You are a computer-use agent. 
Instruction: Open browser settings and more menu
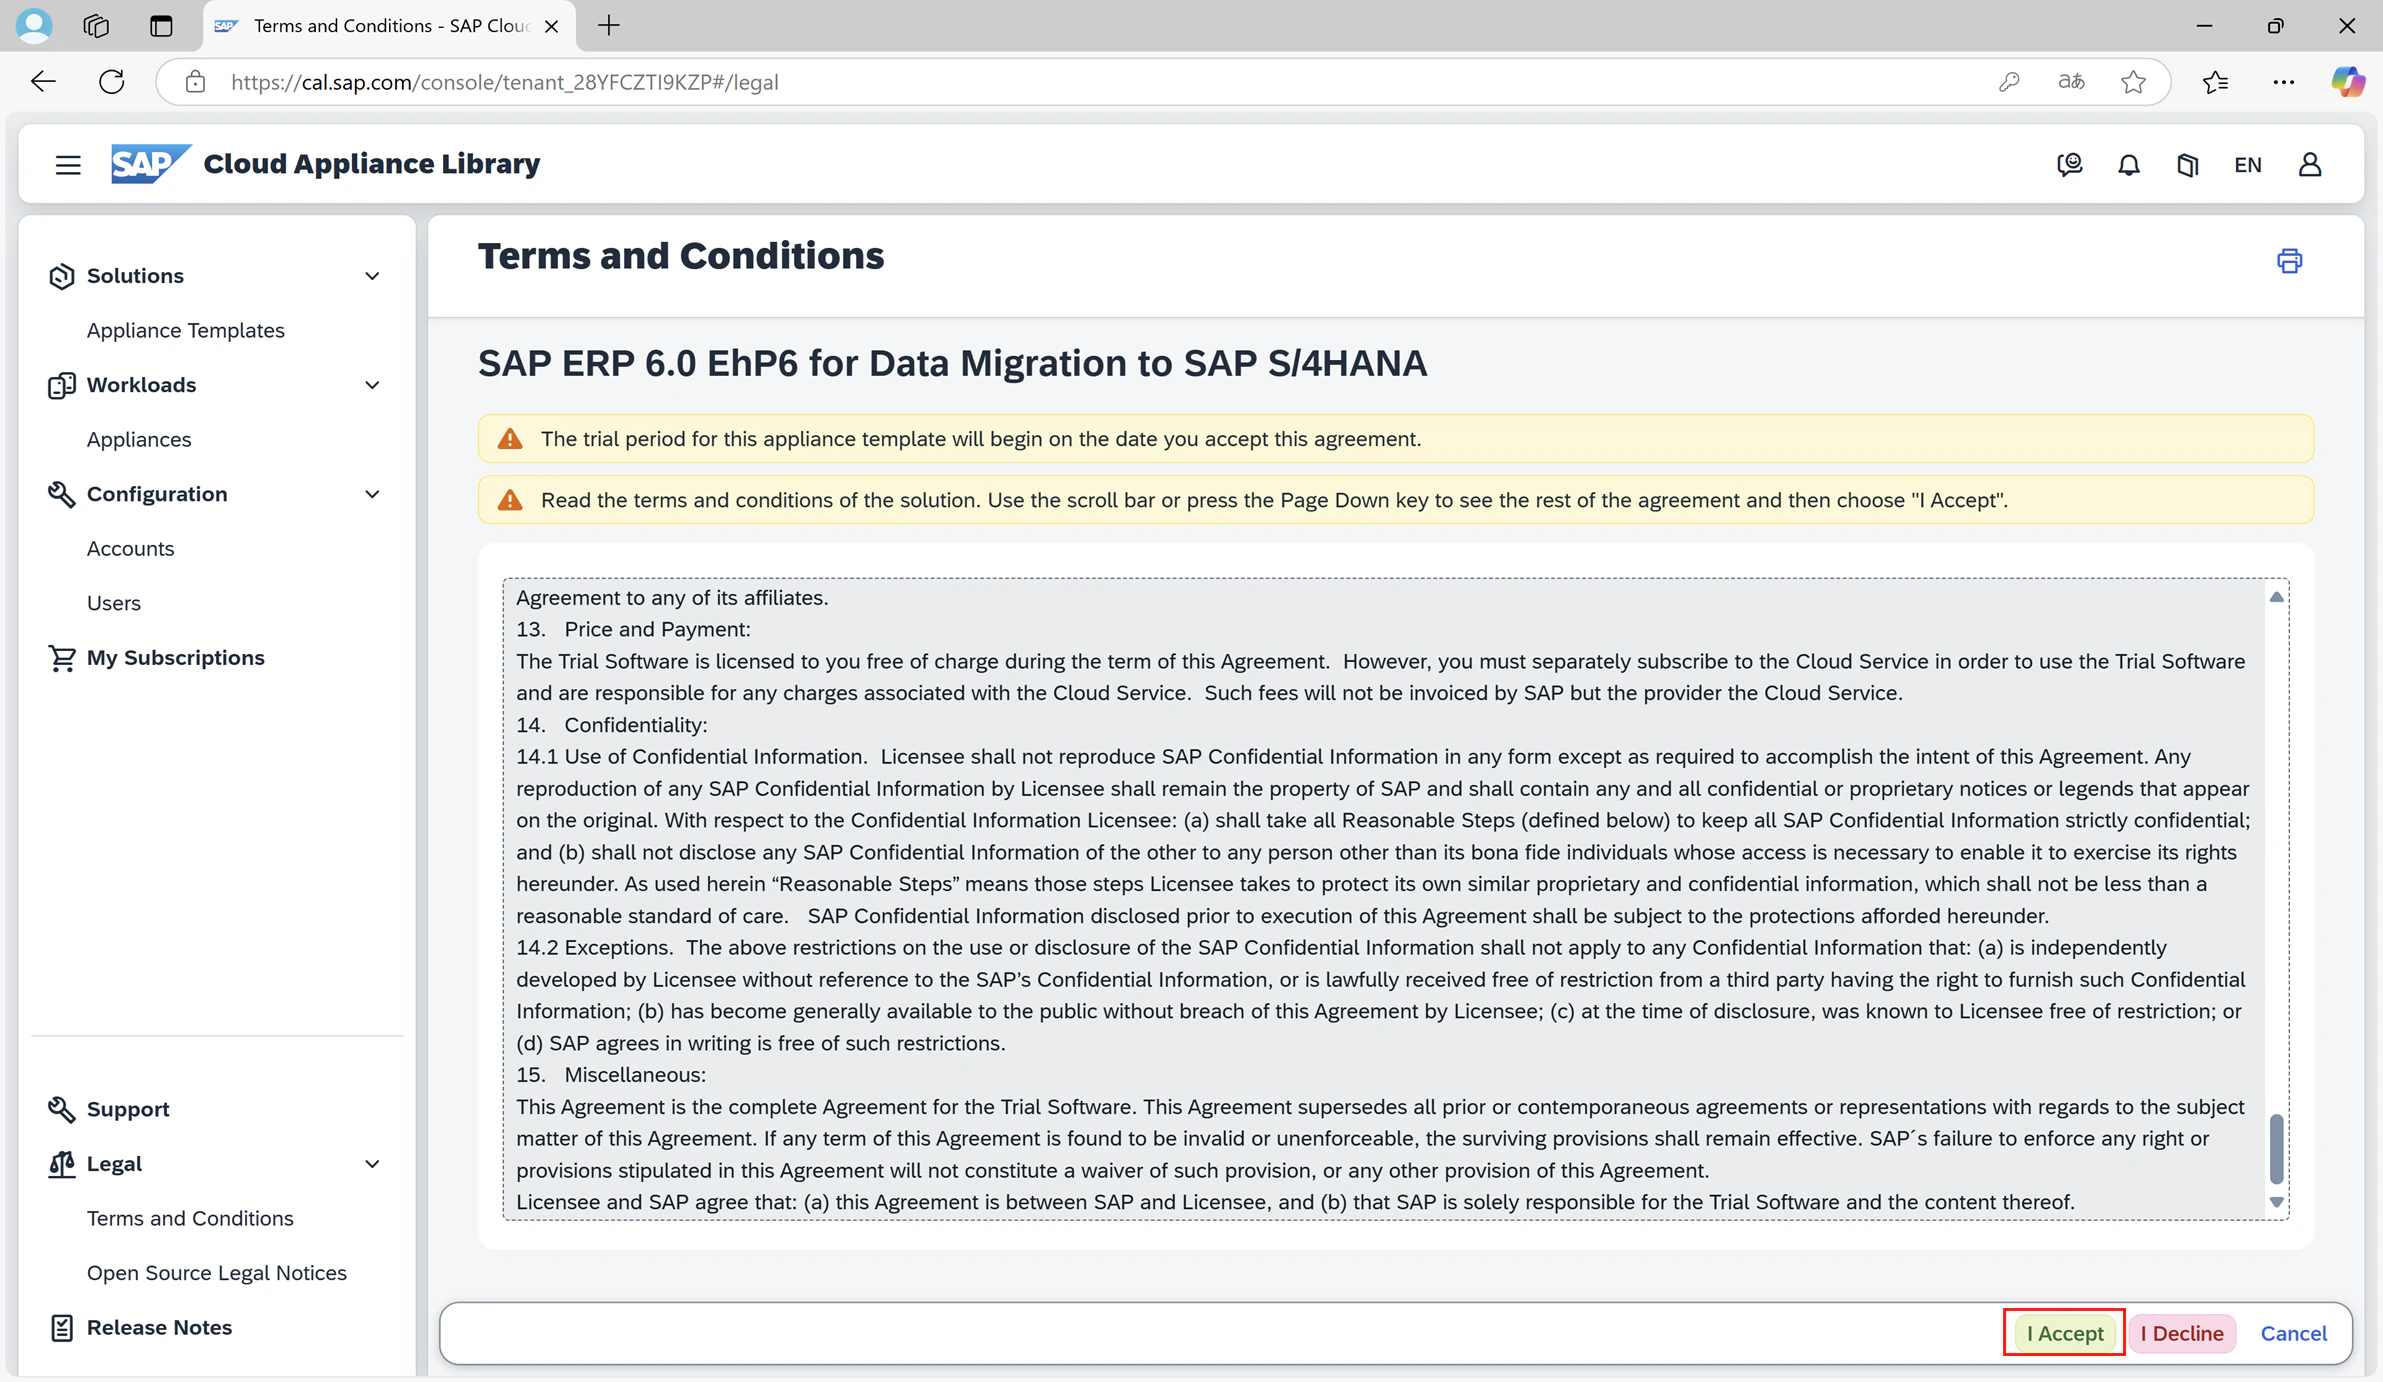coord(2284,82)
